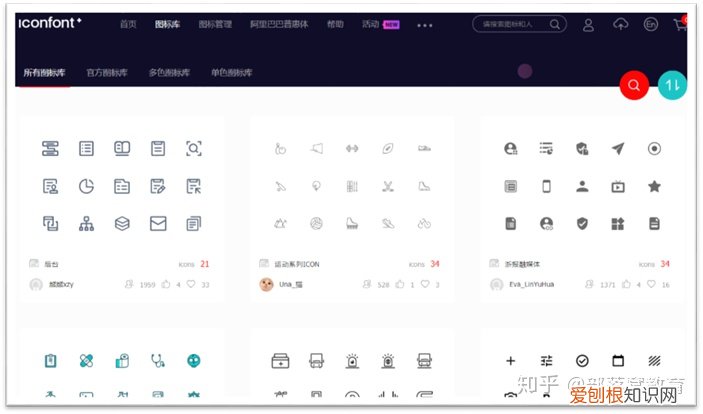Click the TV play icon in 浙报融媒体 card
This screenshot has width=703, height=414.
point(618,186)
